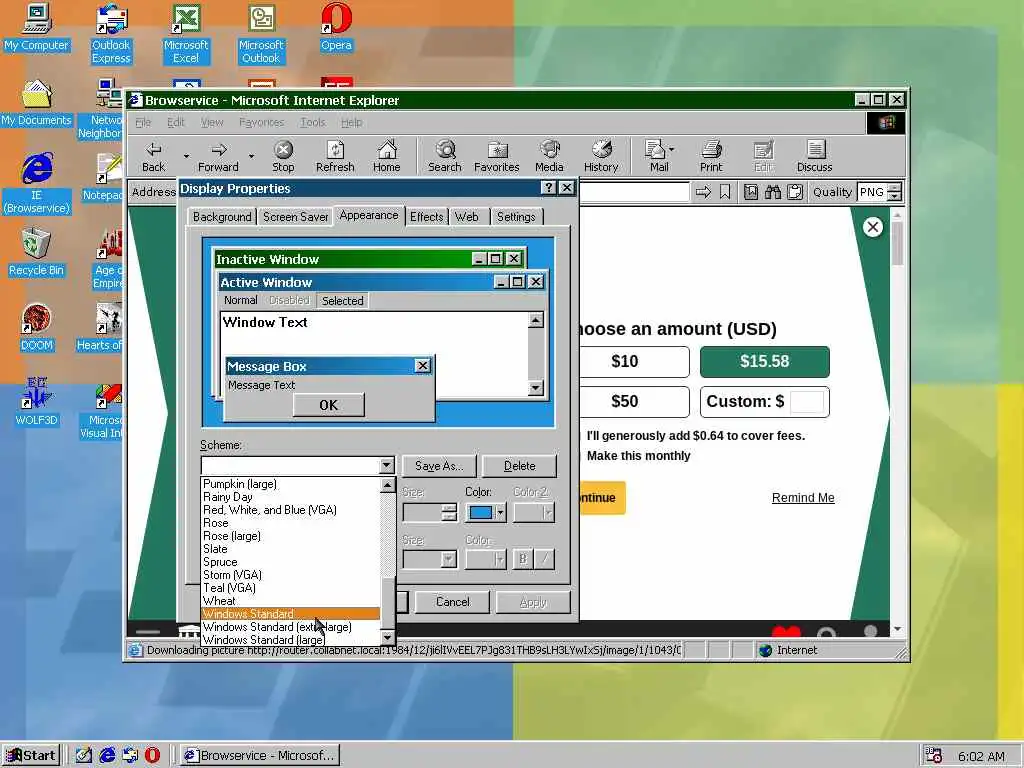Click the clipboard icon in Browservice bar

tap(795, 192)
